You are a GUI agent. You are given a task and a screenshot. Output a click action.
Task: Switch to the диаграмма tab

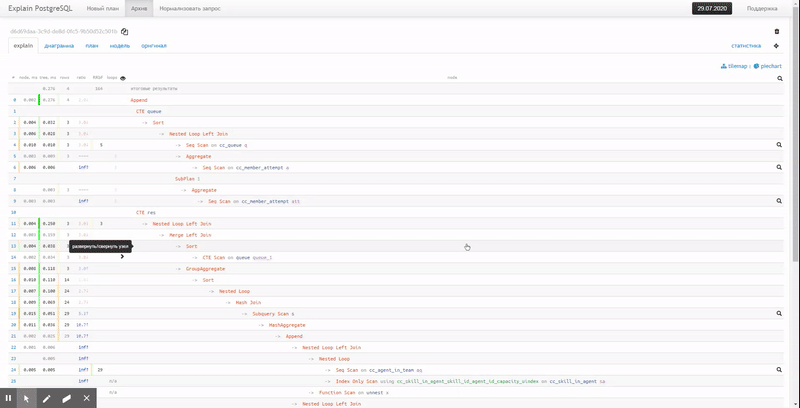click(59, 46)
